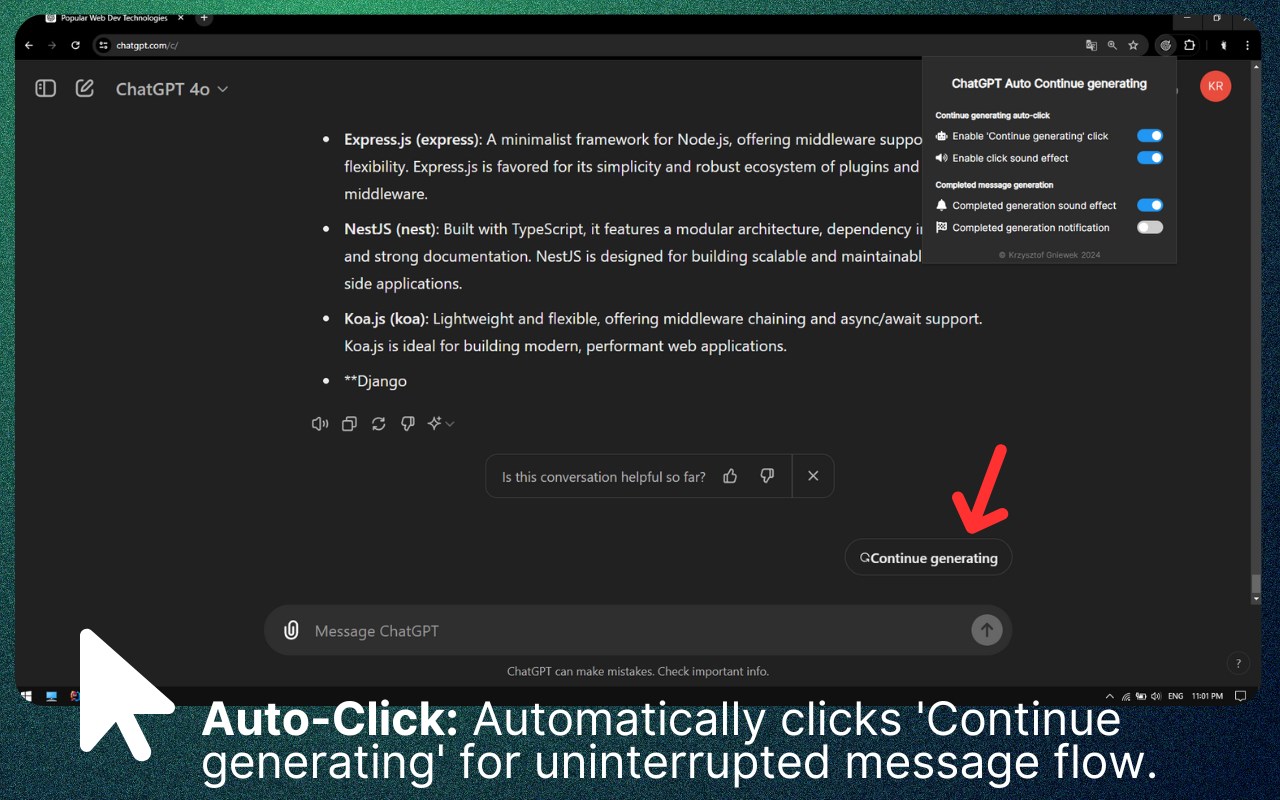
Task: Focus the Message ChatGPT input field
Action: [638, 631]
